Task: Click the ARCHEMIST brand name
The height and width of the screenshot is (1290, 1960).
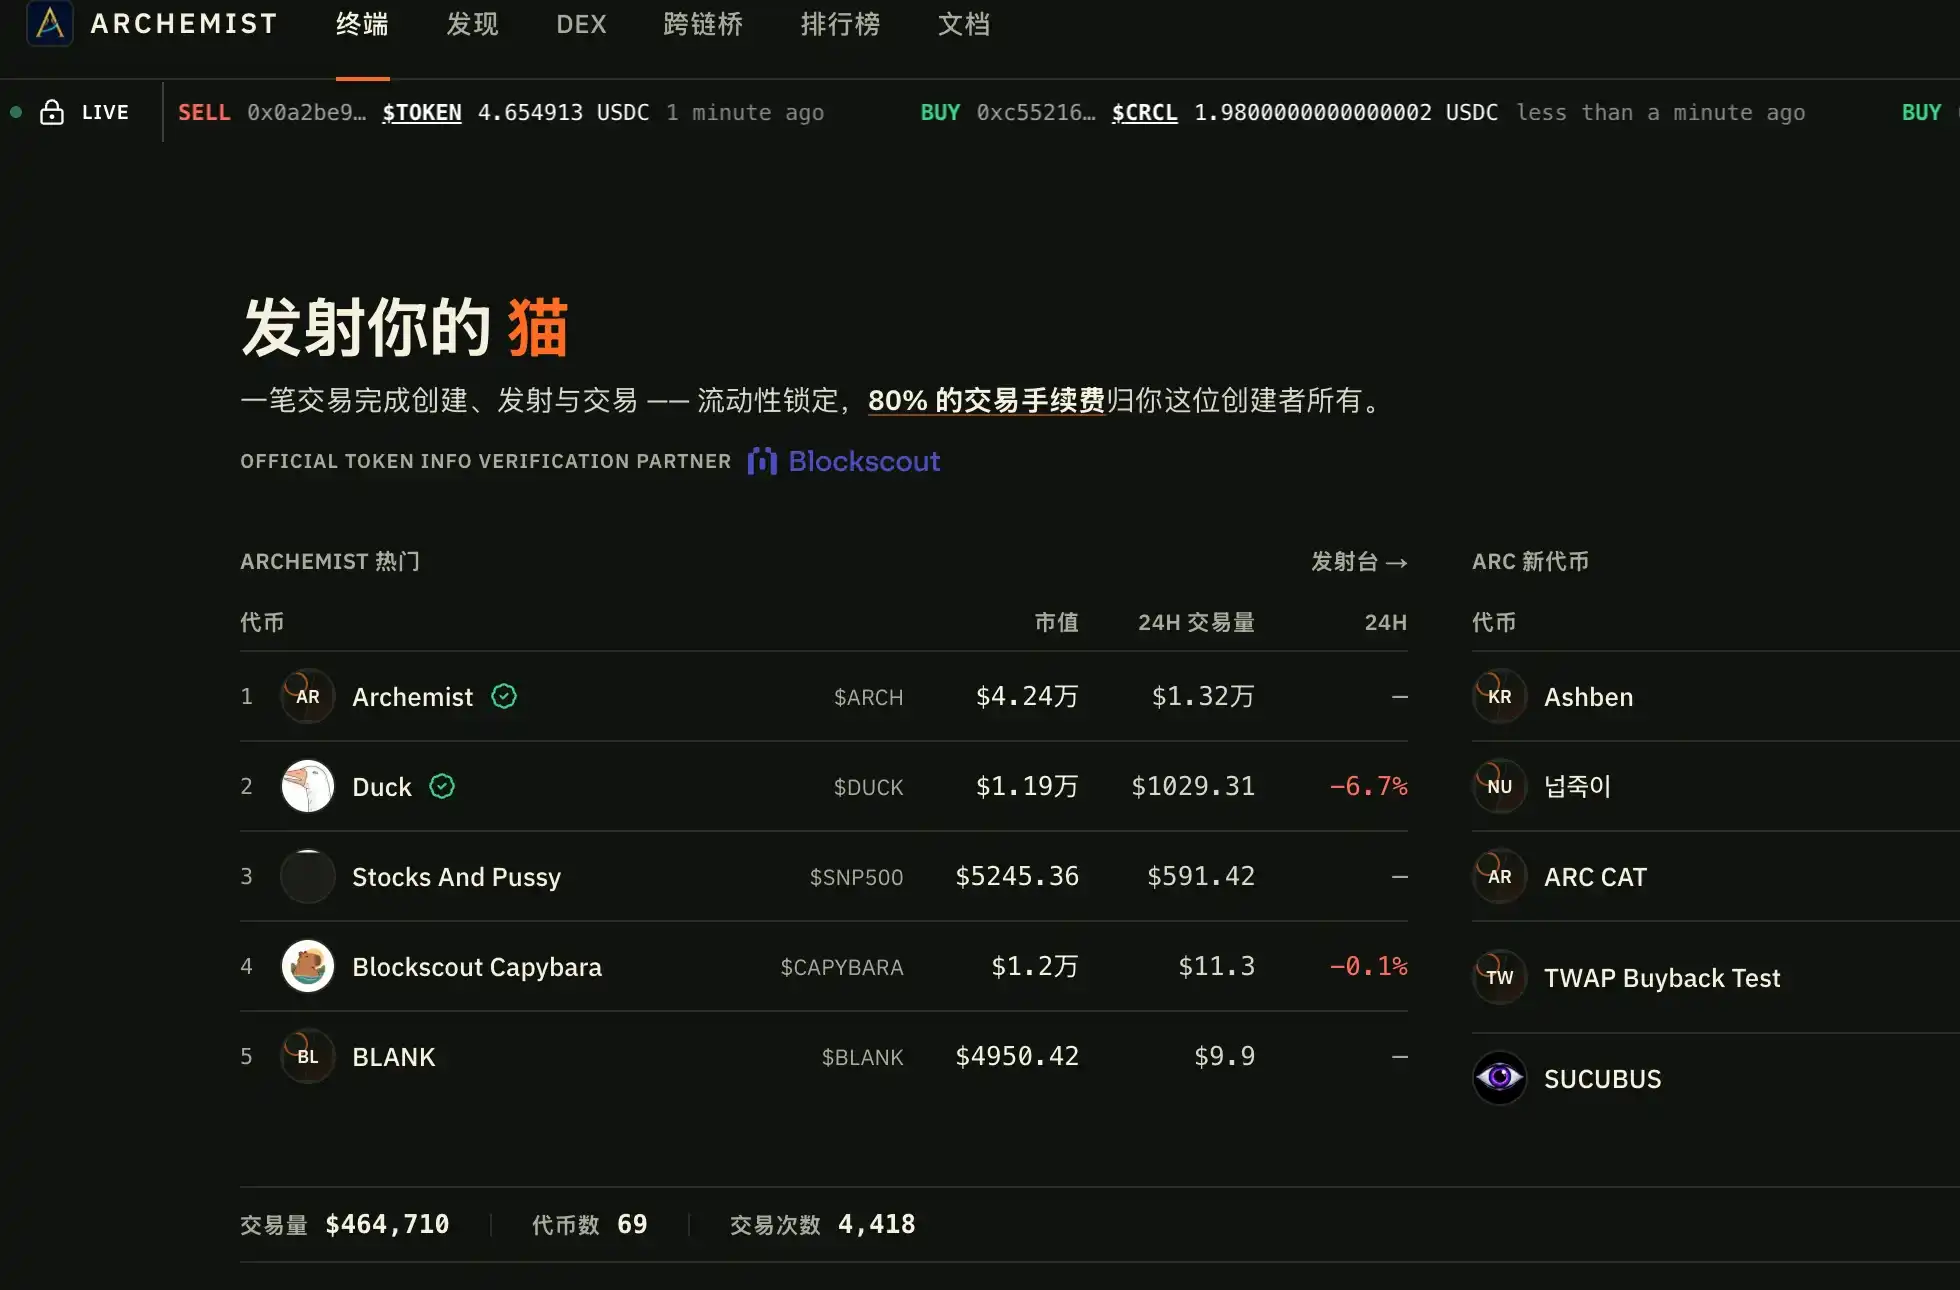Action: point(184,23)
